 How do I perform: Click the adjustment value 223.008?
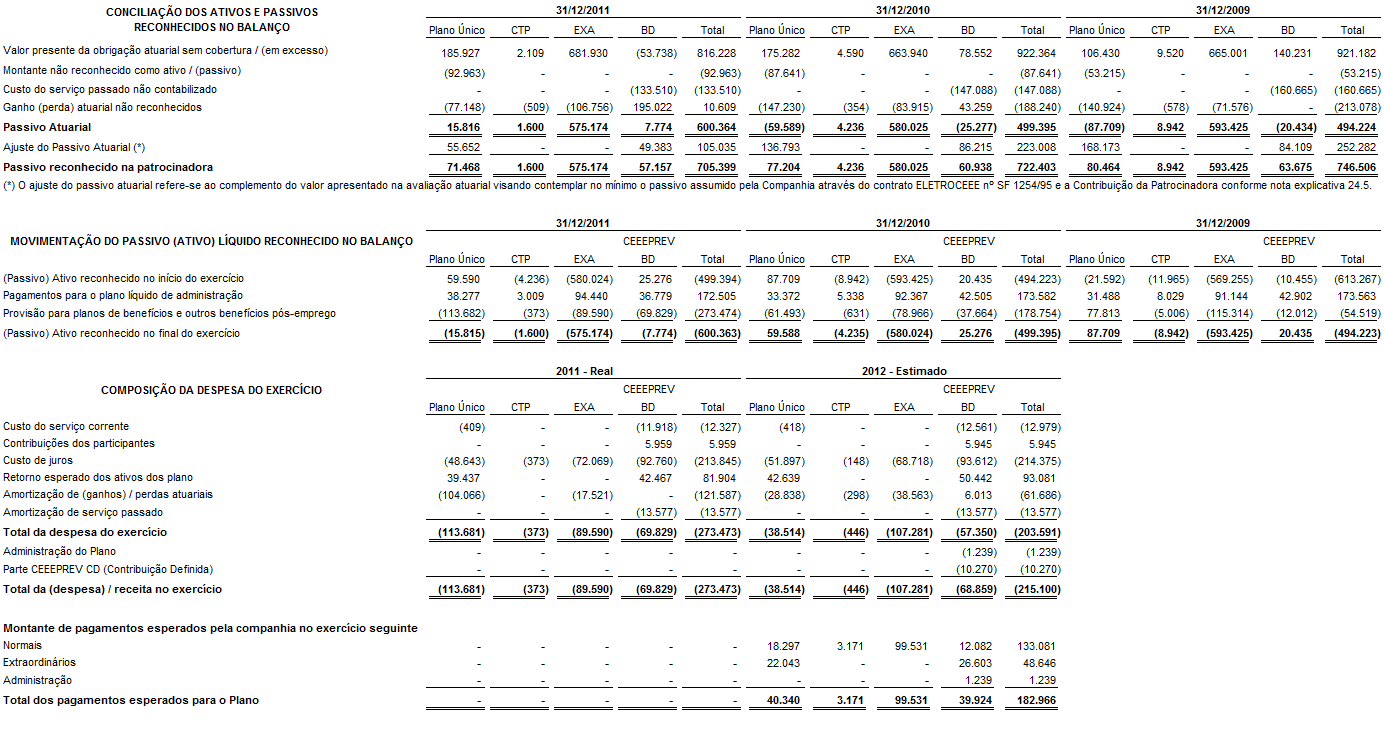(1036, 147)
